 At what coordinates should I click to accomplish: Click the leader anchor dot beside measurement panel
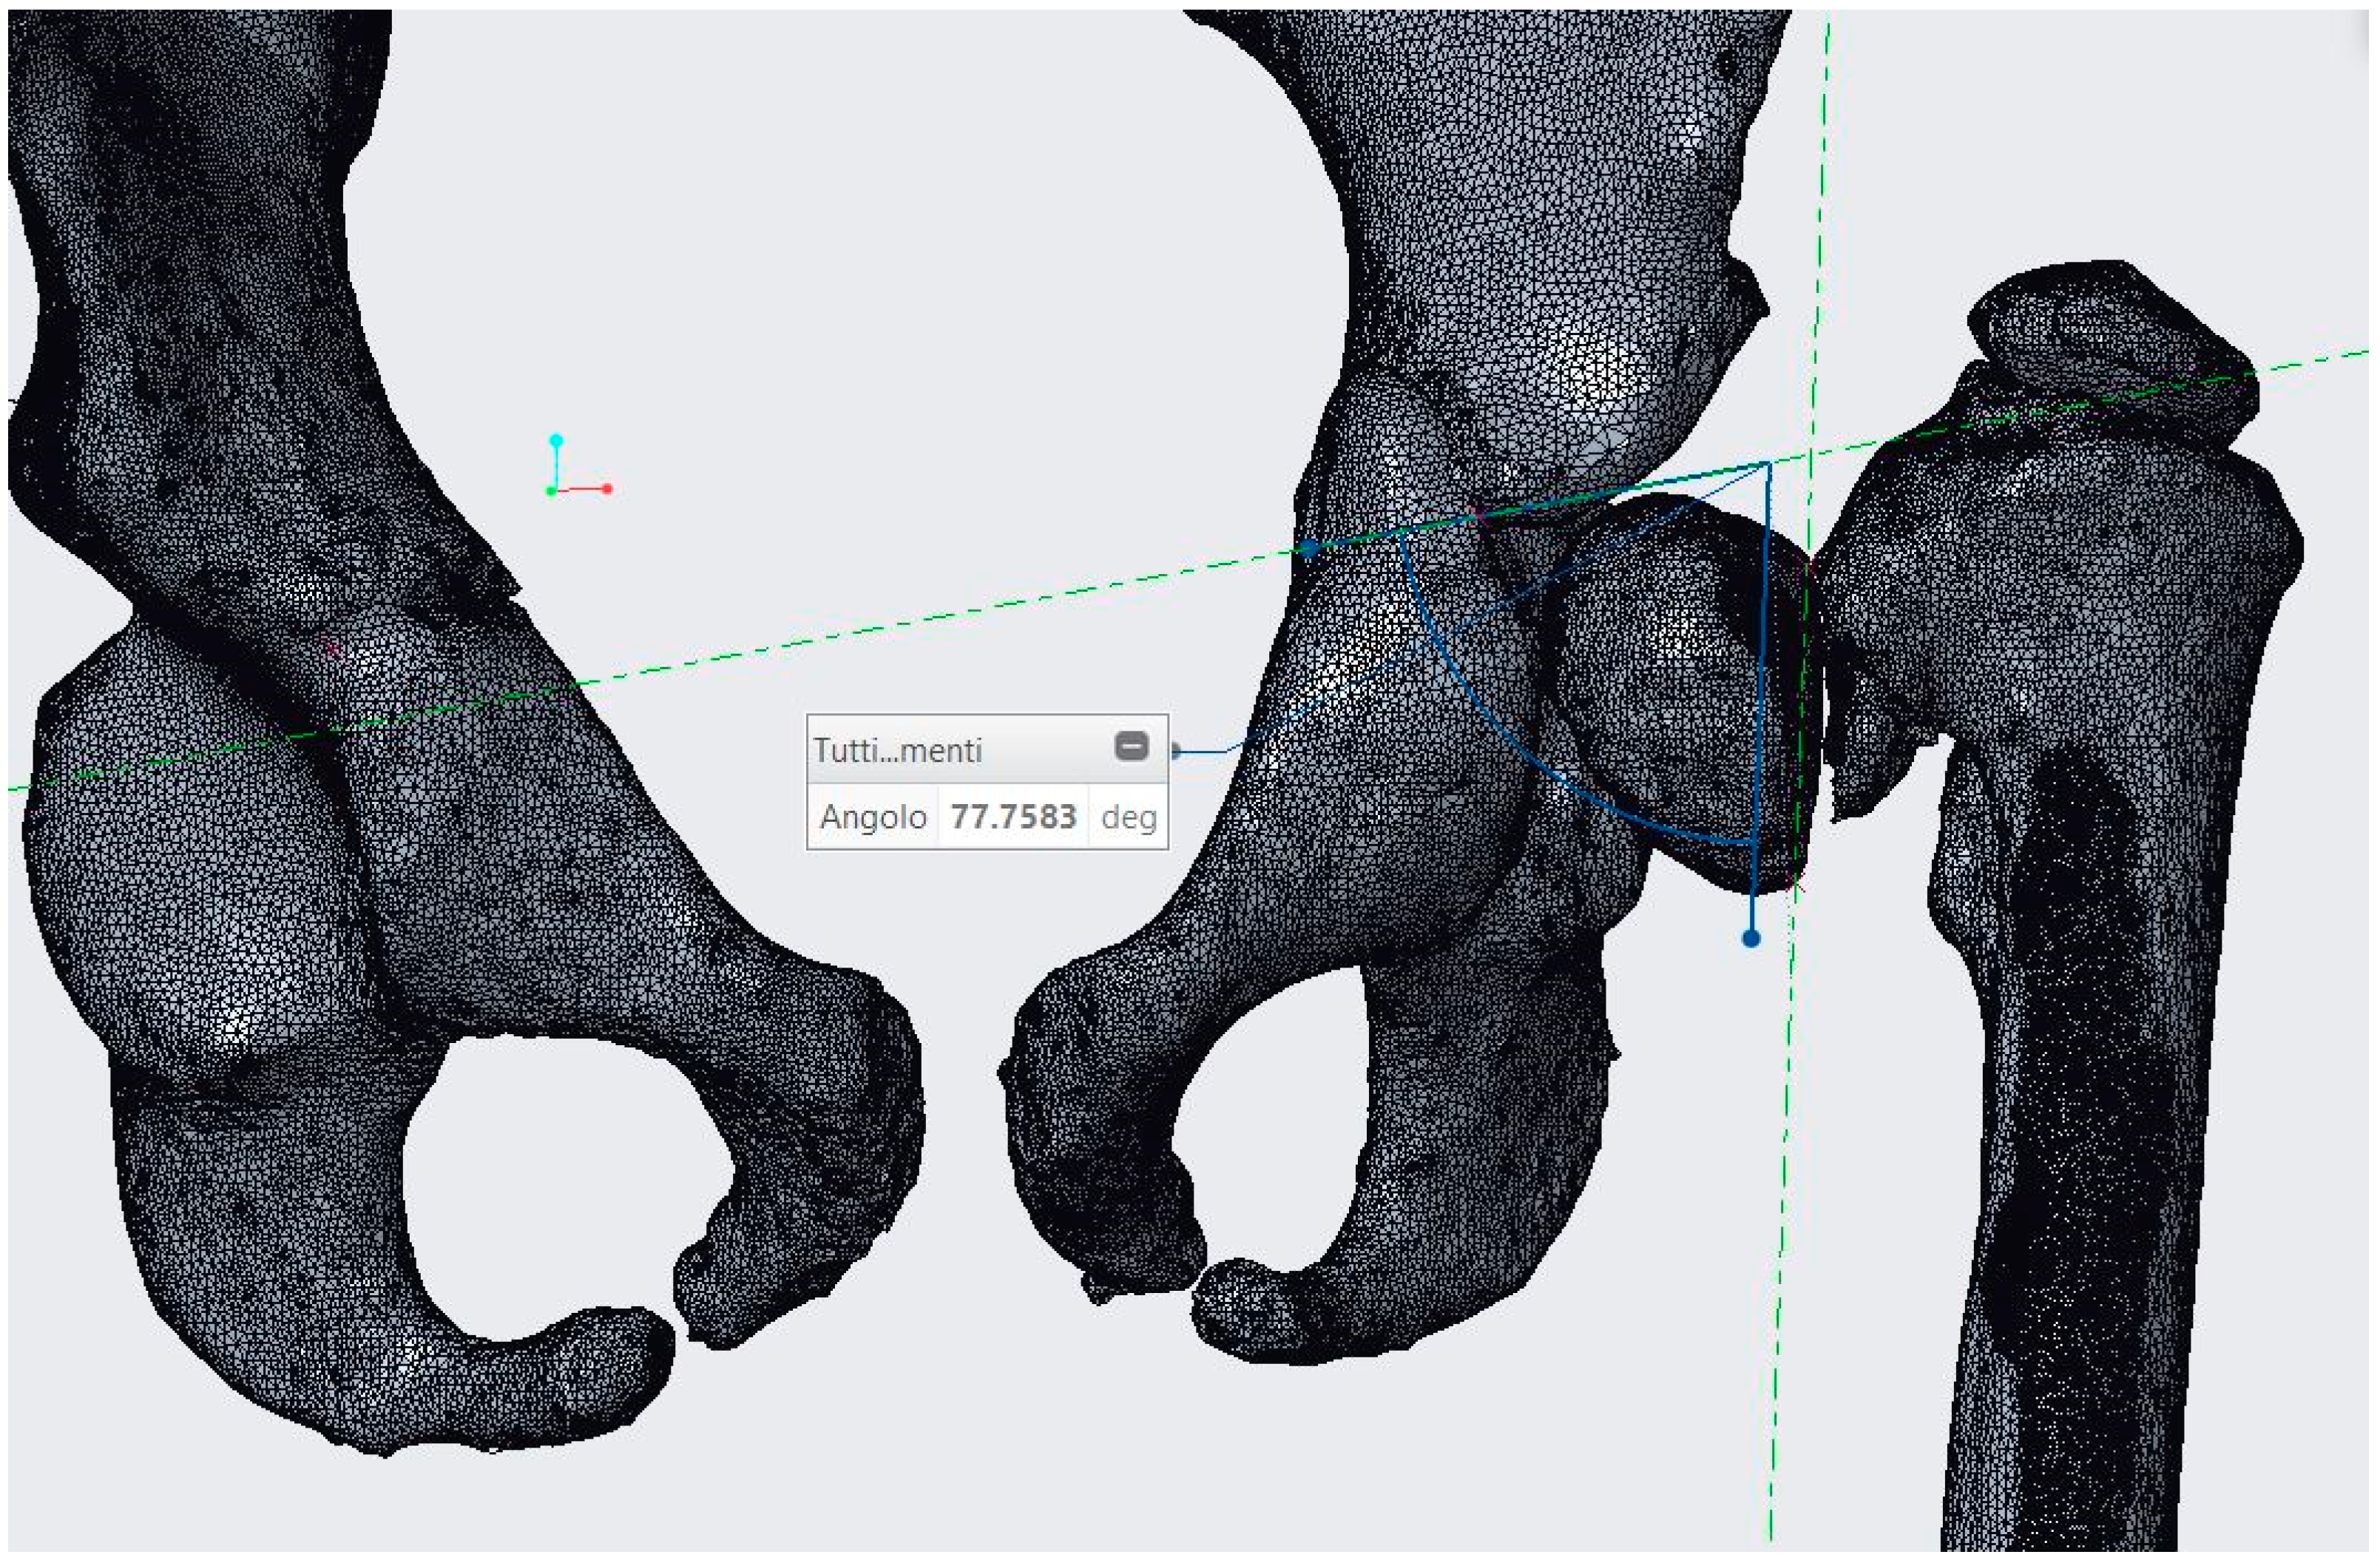(1175, 750)
